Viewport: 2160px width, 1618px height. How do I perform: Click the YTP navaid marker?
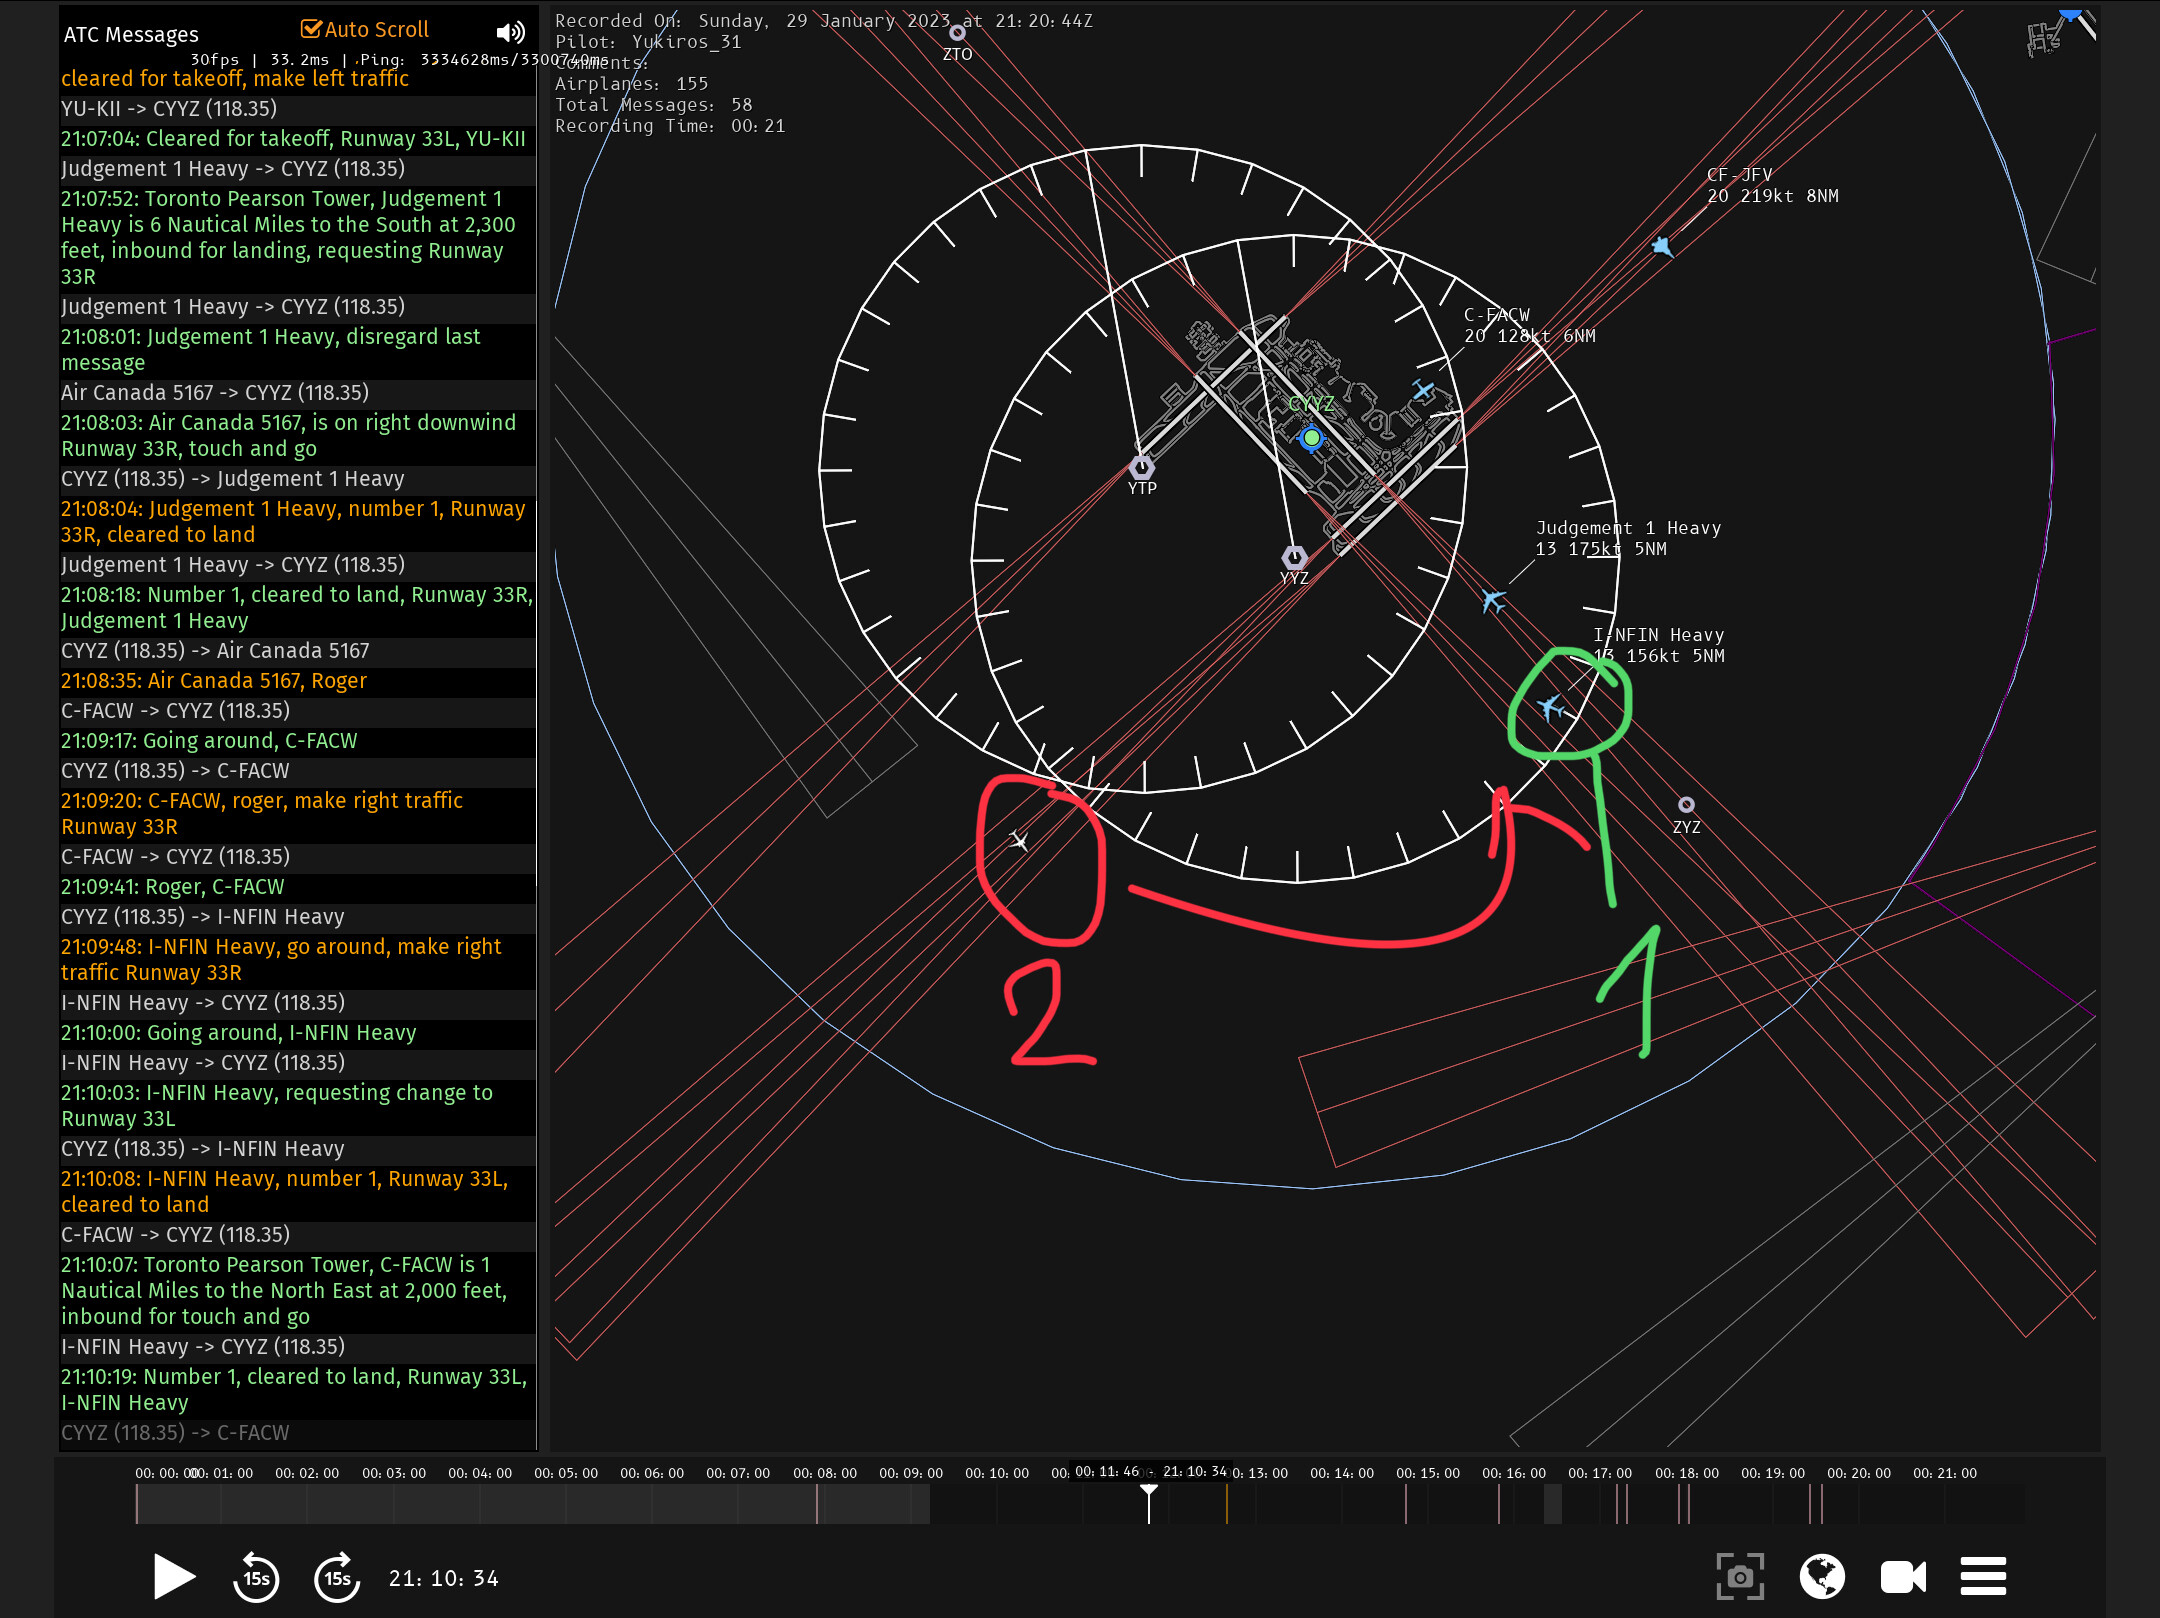[1141, 467]
